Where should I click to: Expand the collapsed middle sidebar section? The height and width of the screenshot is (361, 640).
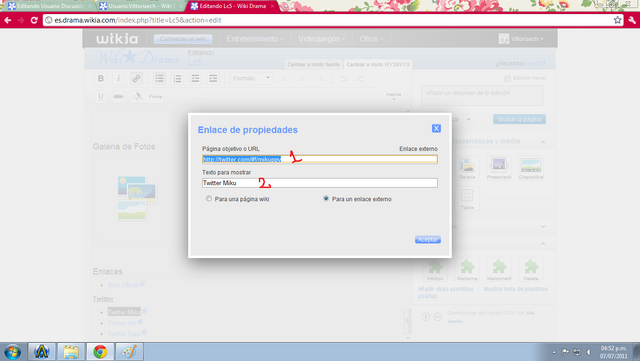tap(543, 227)
